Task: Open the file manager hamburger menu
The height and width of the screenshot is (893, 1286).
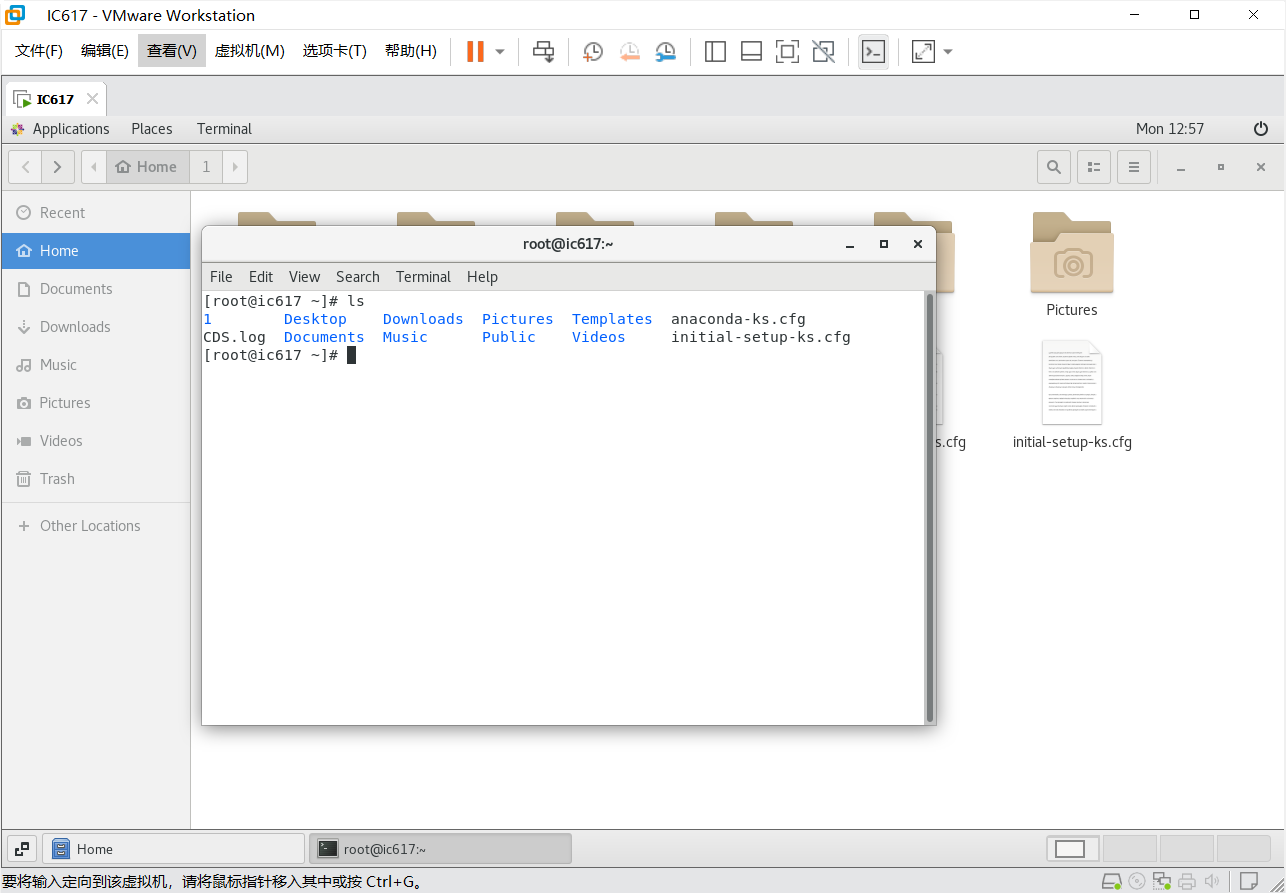Action: pos(1134,167)
